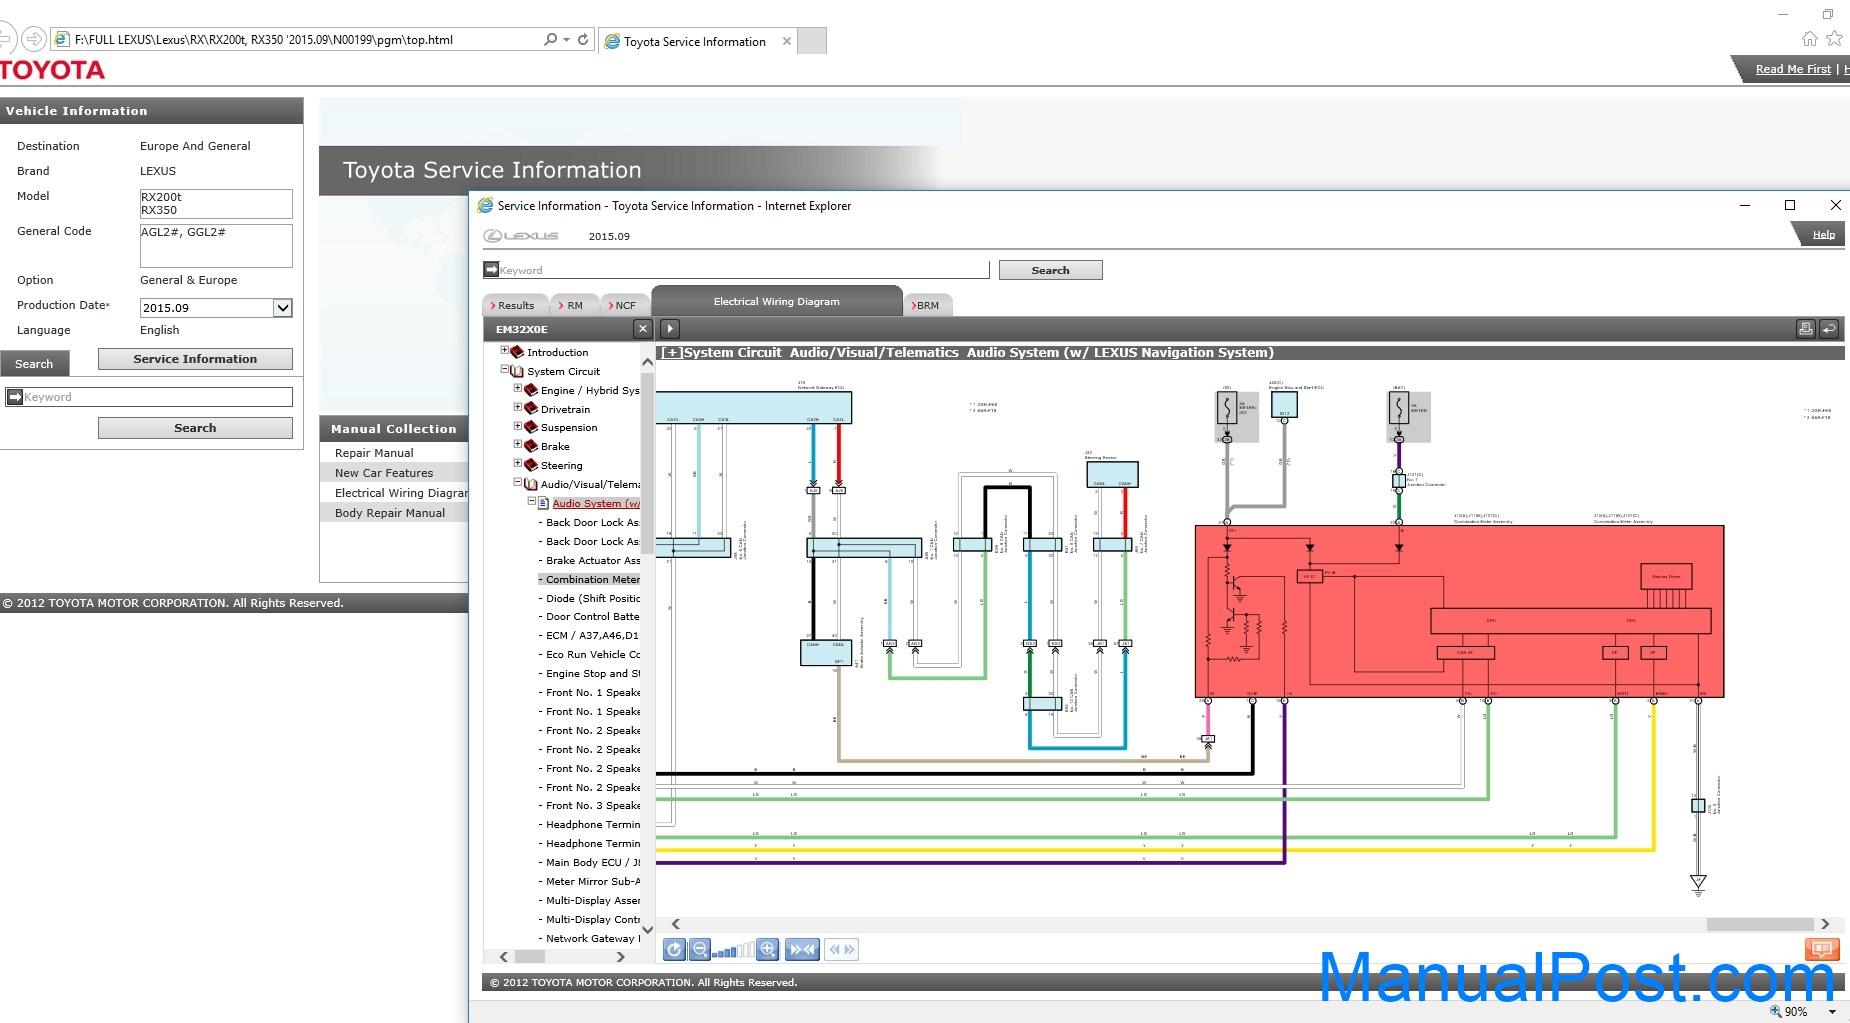Screen dimensions: 1850x1023
Task: Collapse the System Circuit tree node
Action: click(505, 370)
